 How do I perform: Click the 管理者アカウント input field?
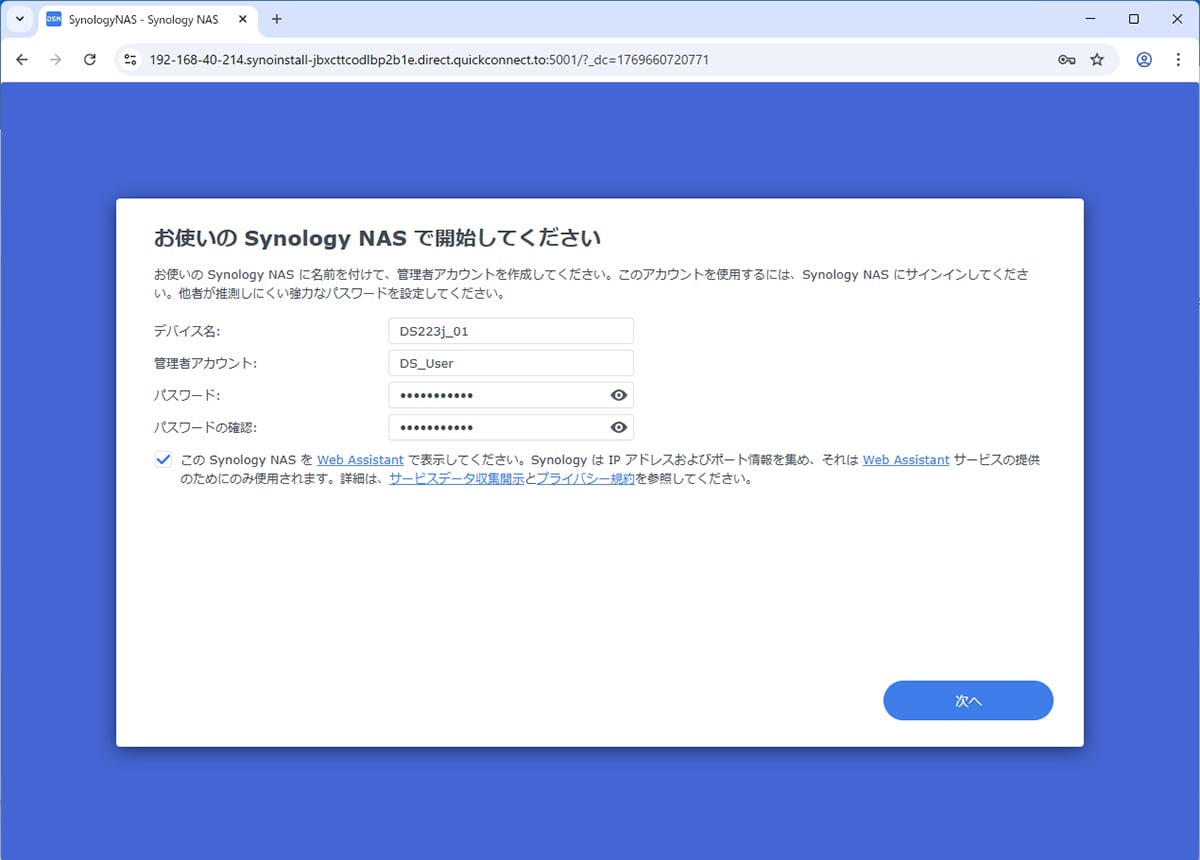click(x=510, y=364)
